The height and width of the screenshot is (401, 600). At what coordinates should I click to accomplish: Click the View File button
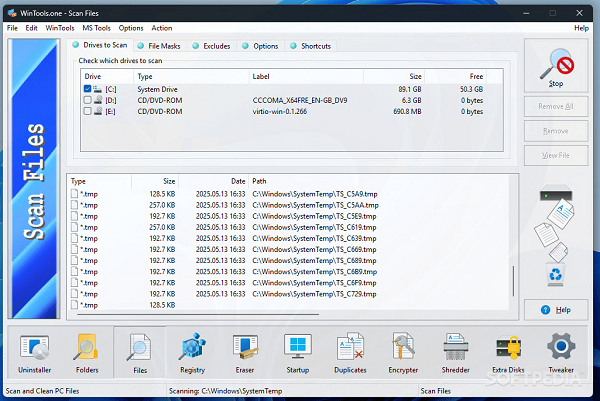556,155
